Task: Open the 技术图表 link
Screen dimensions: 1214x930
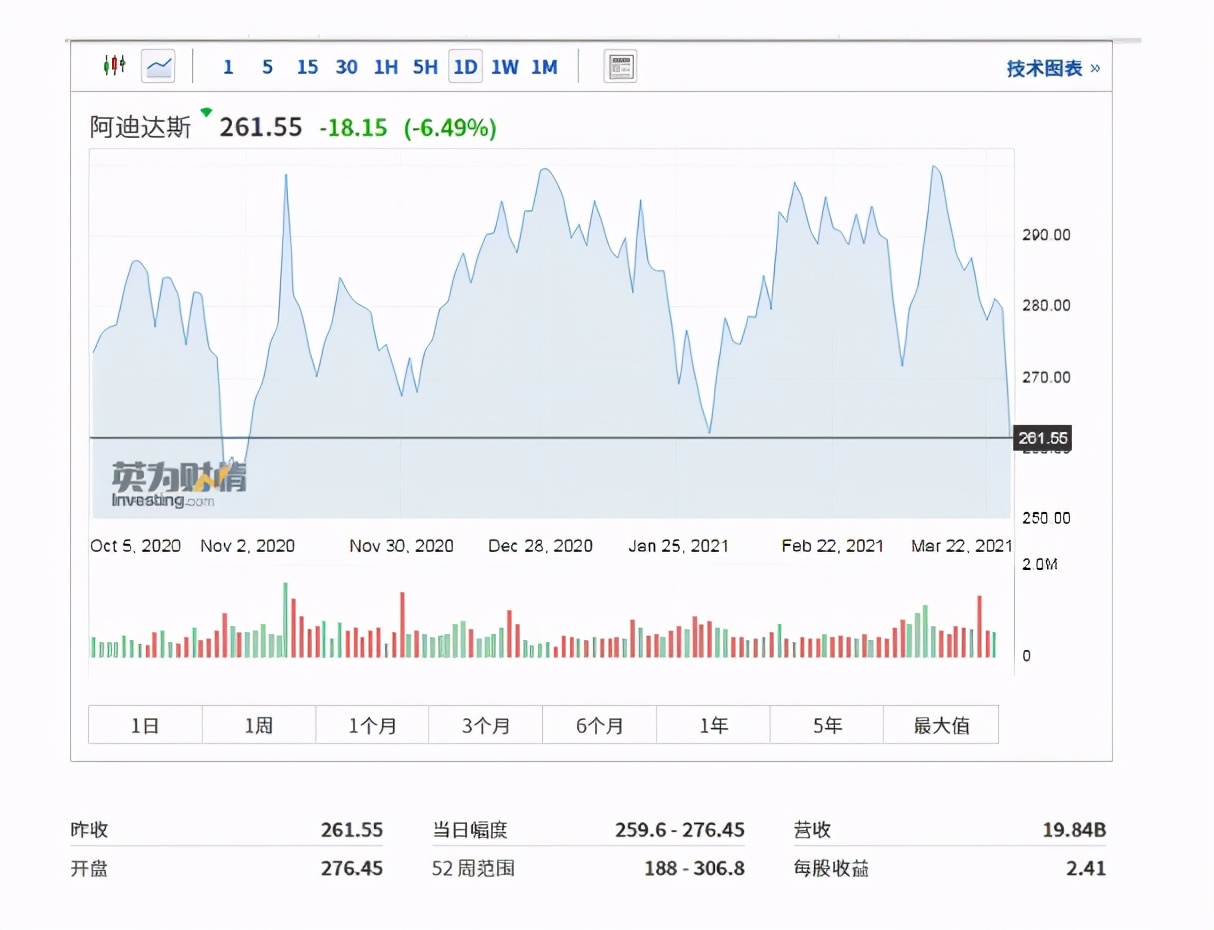Action: tap(1052, 68)
